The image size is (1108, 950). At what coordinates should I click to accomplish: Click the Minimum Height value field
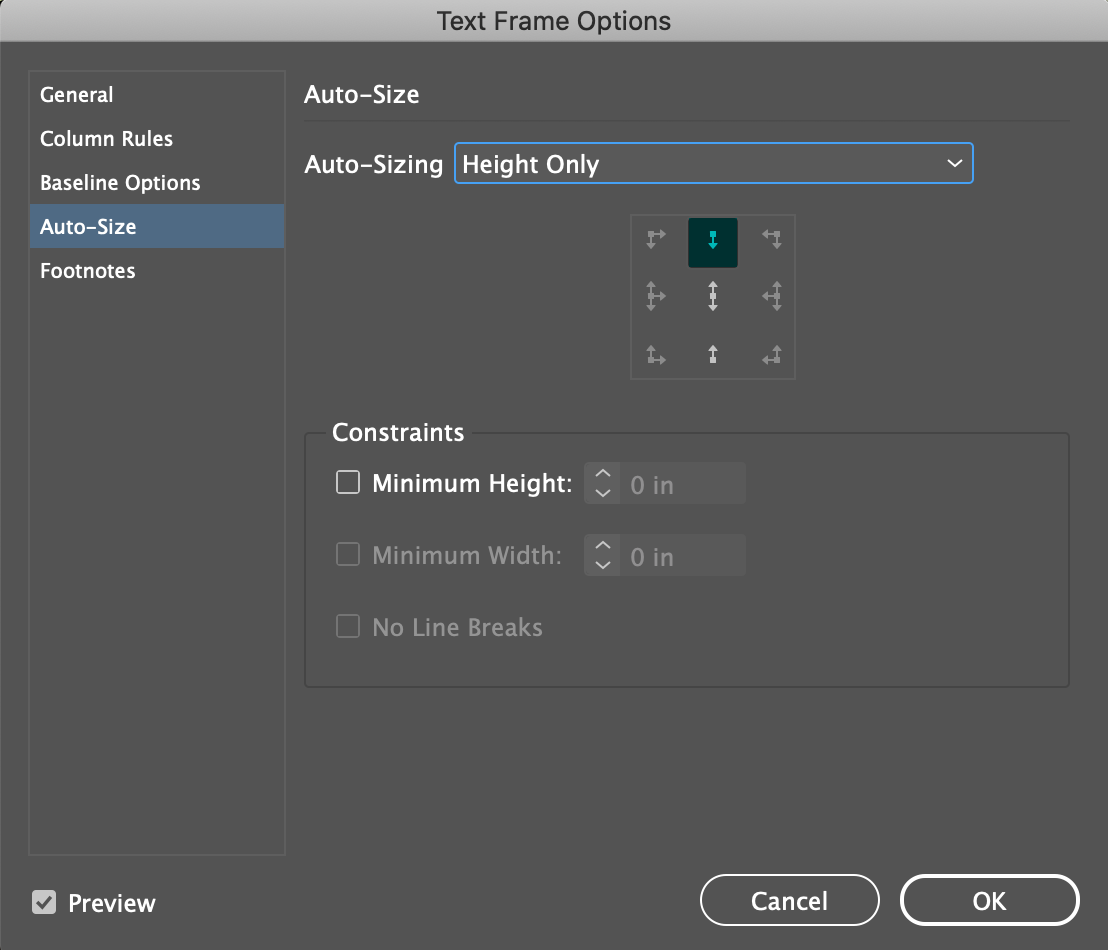coord(683,483)
